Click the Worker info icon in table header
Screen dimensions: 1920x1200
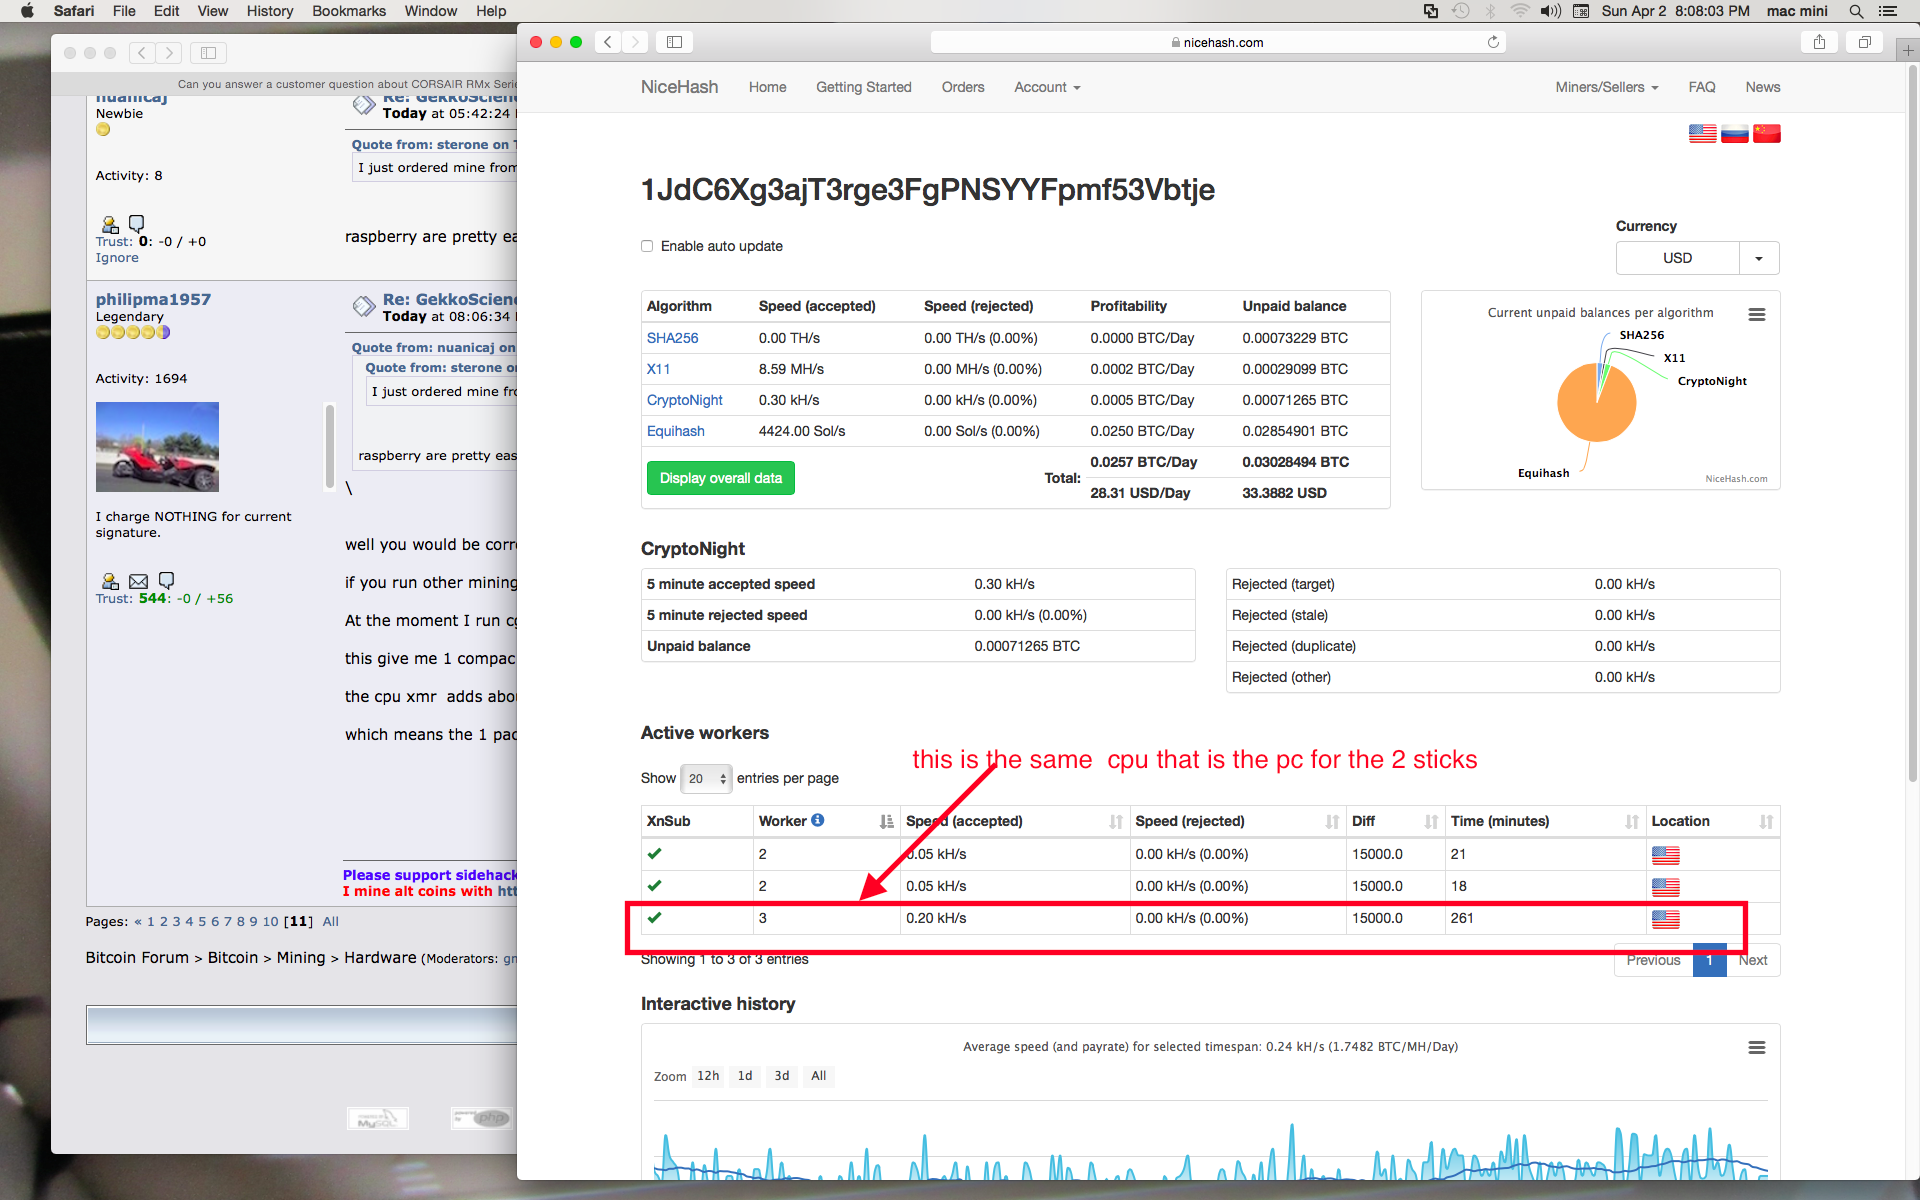(818, 820)
